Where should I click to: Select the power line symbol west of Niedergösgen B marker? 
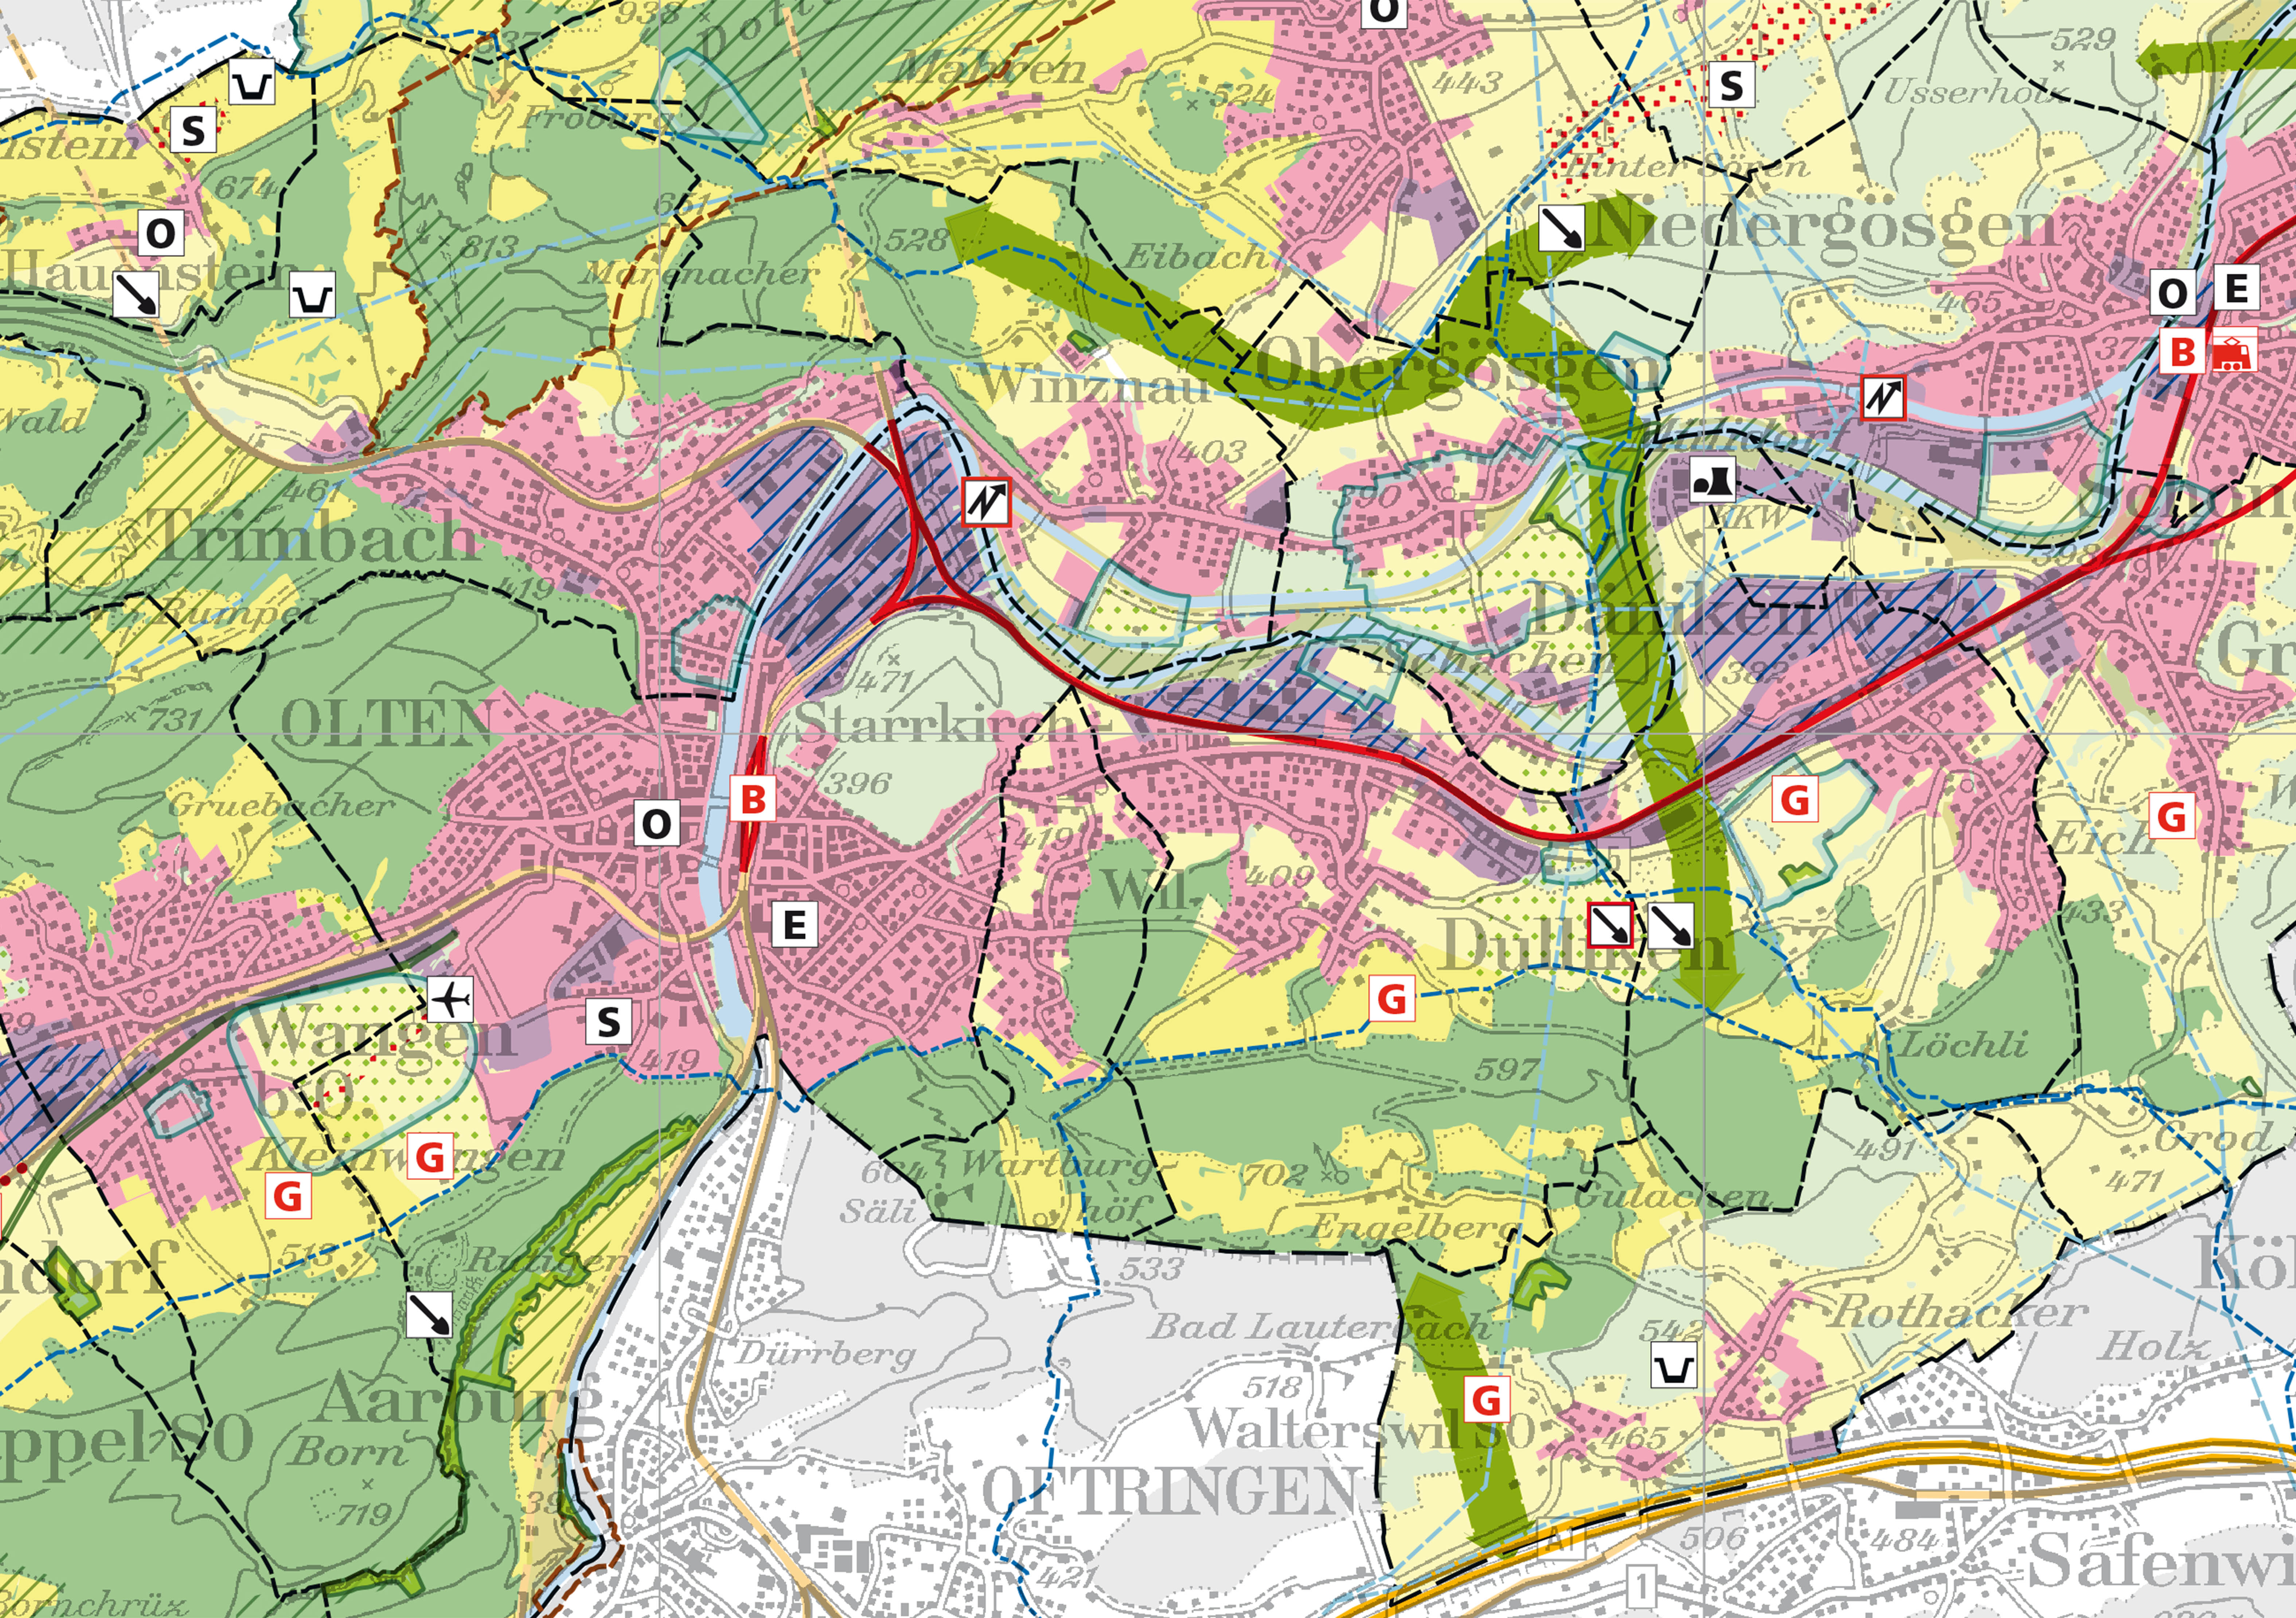1883,398
